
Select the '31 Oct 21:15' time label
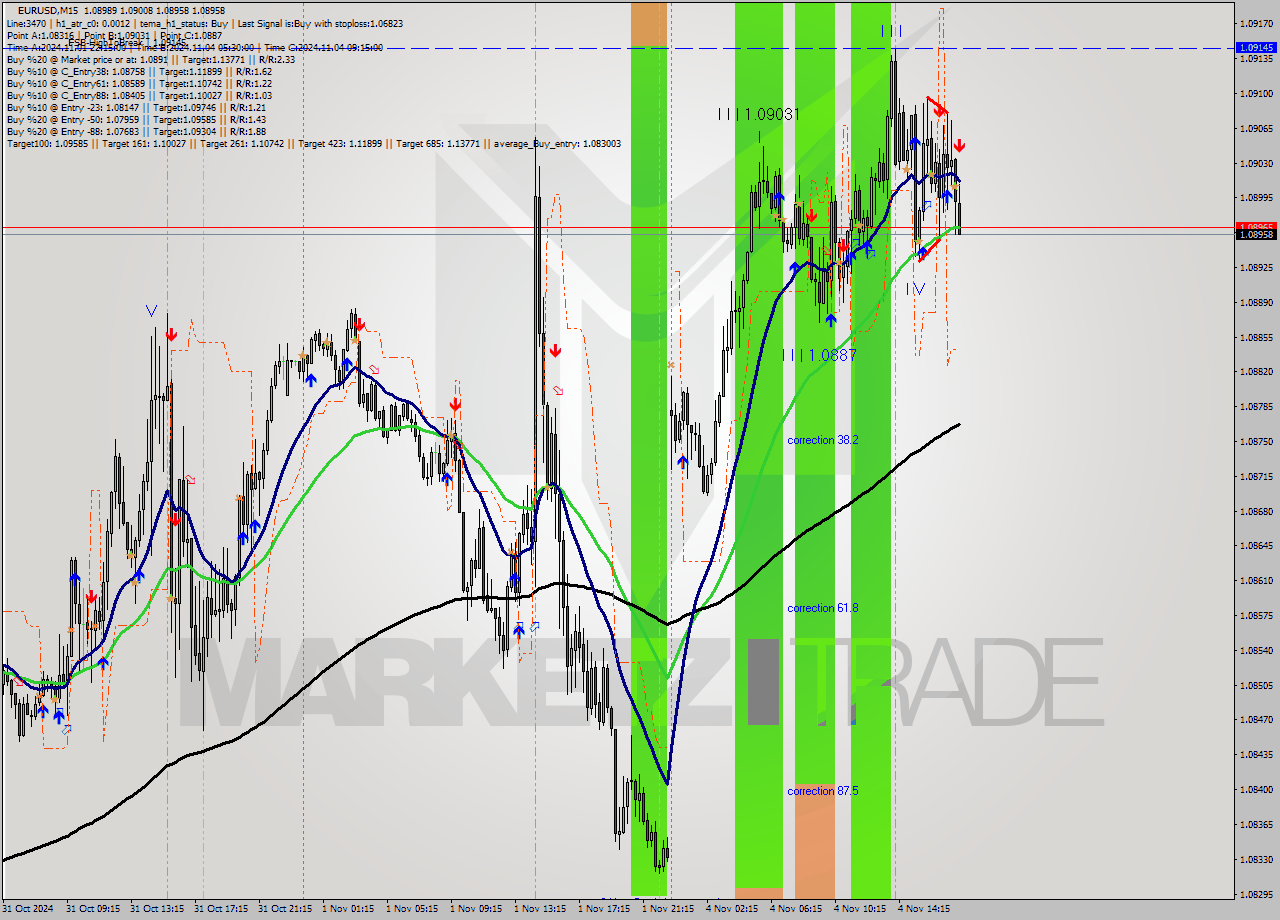click(x=286, y=909)
